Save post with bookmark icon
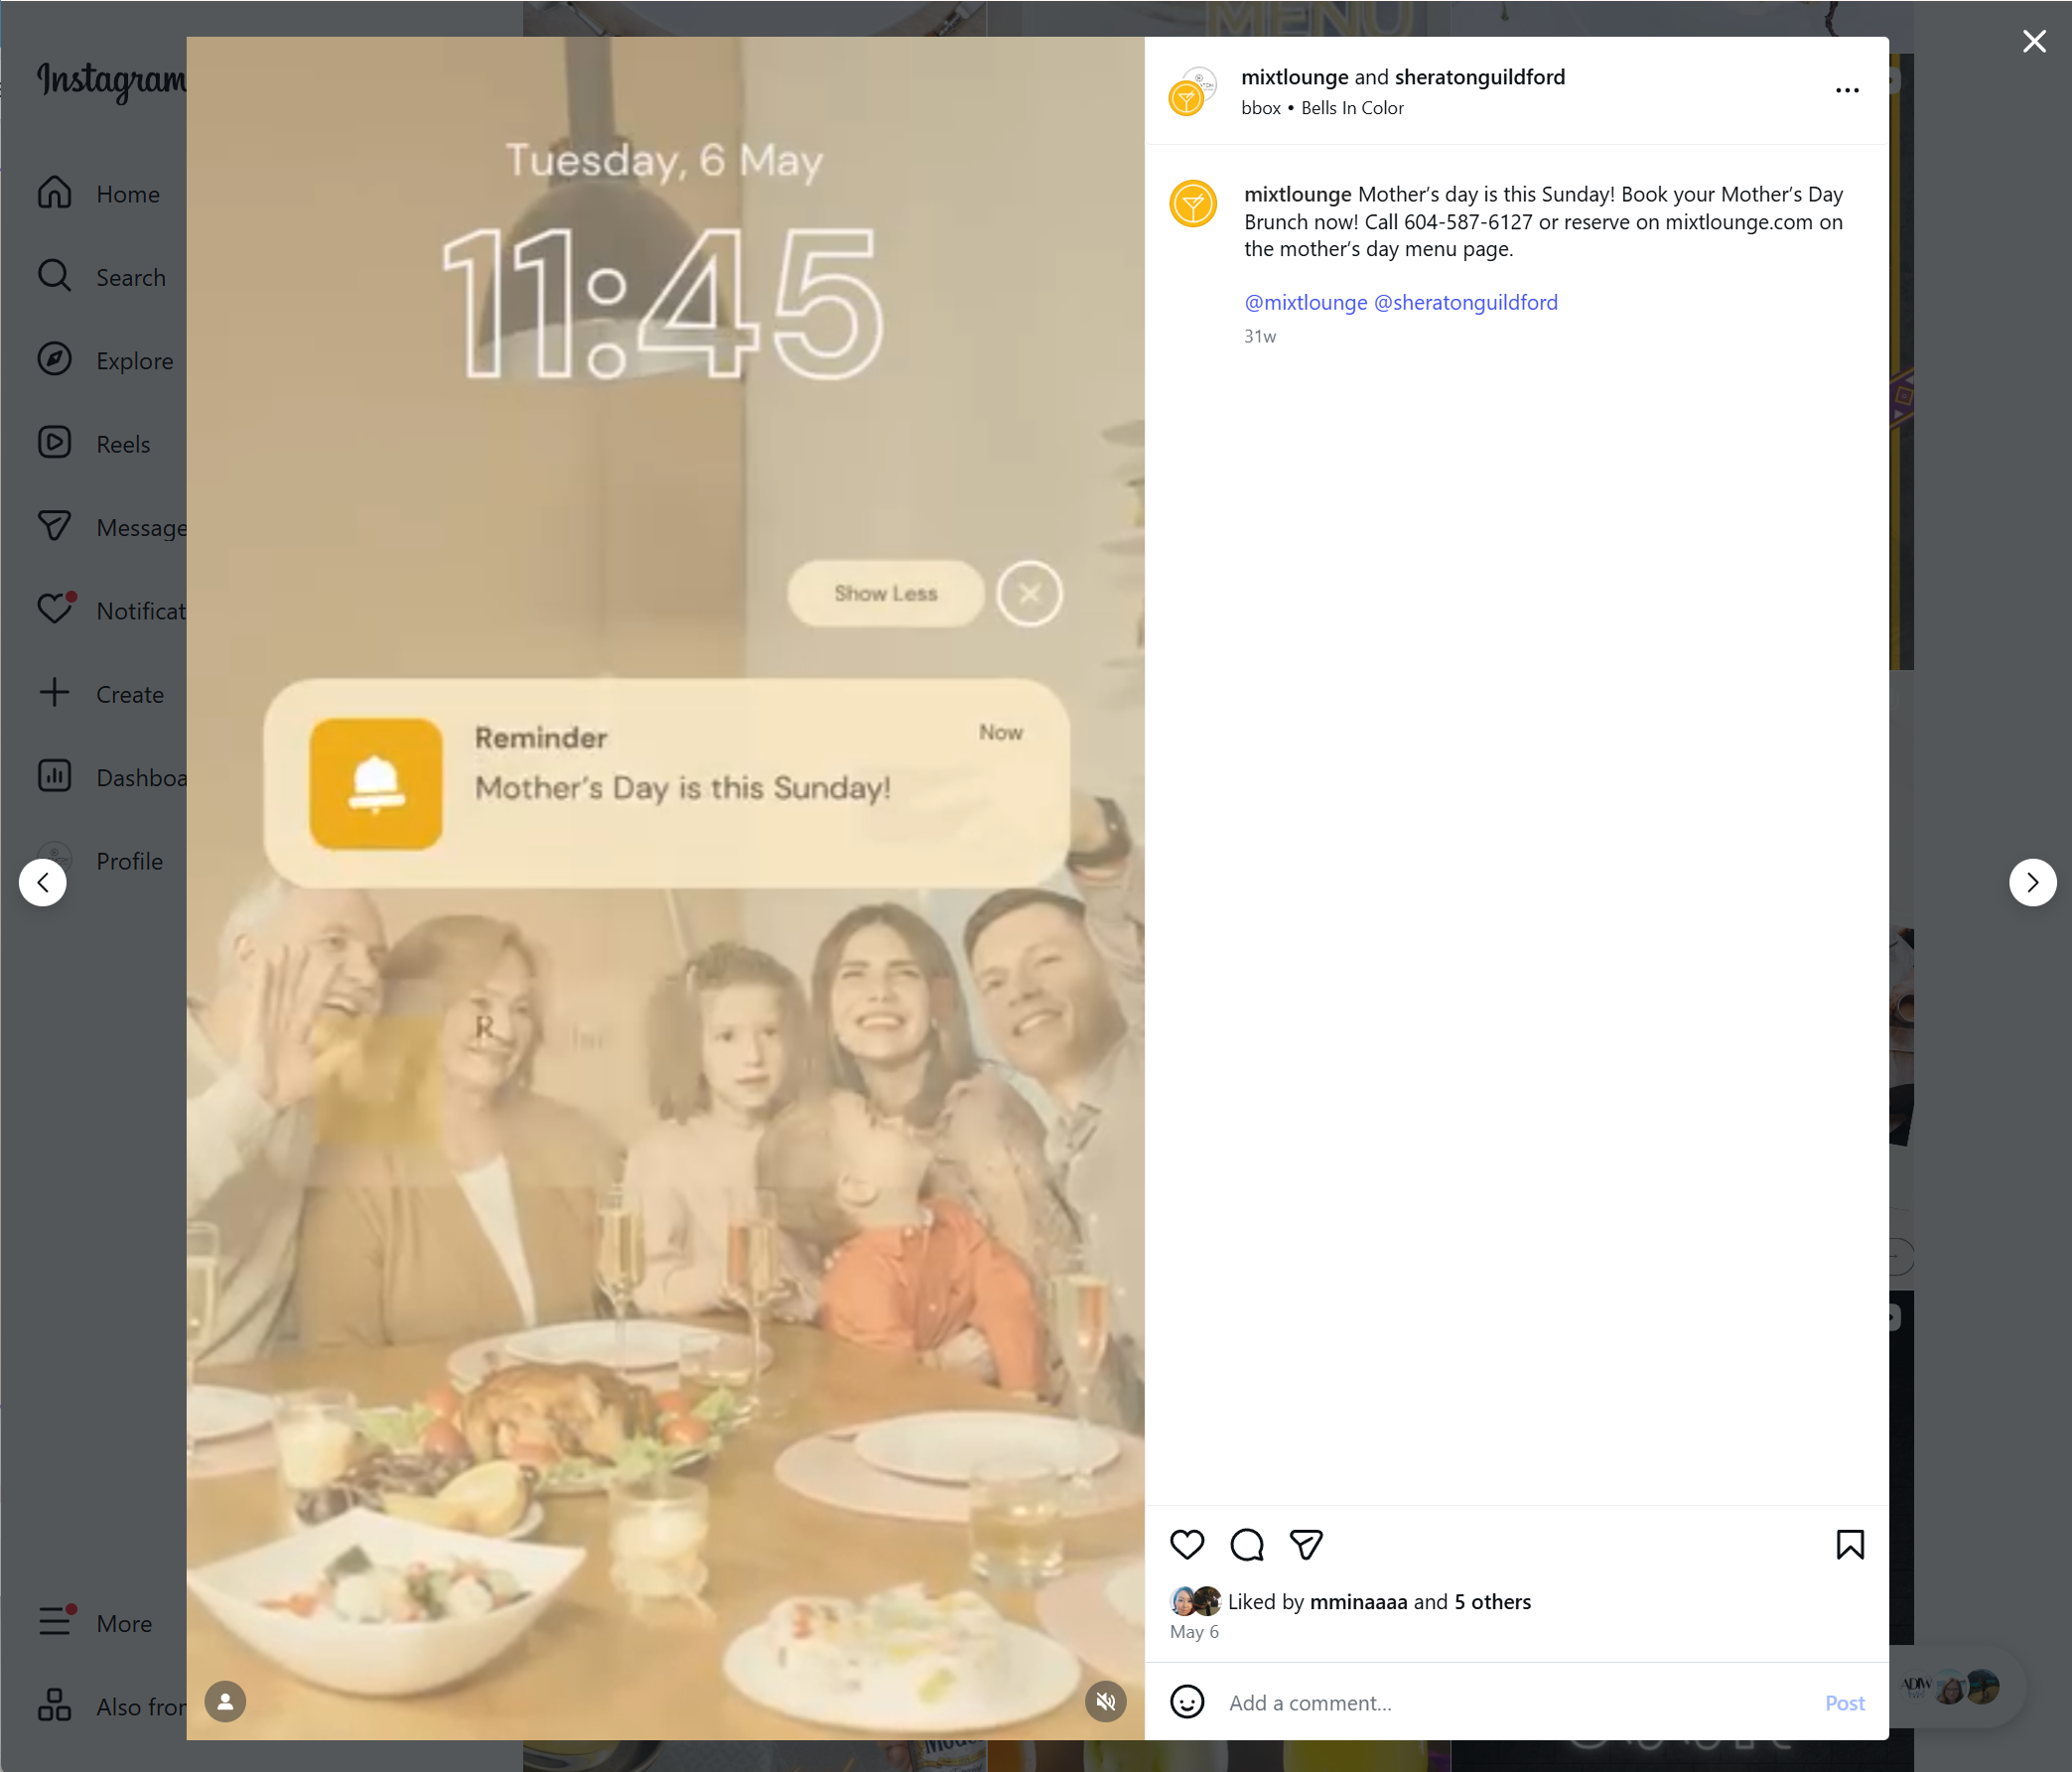The height and width of the screenshot is (1772, 2072). (1849, 1545)
